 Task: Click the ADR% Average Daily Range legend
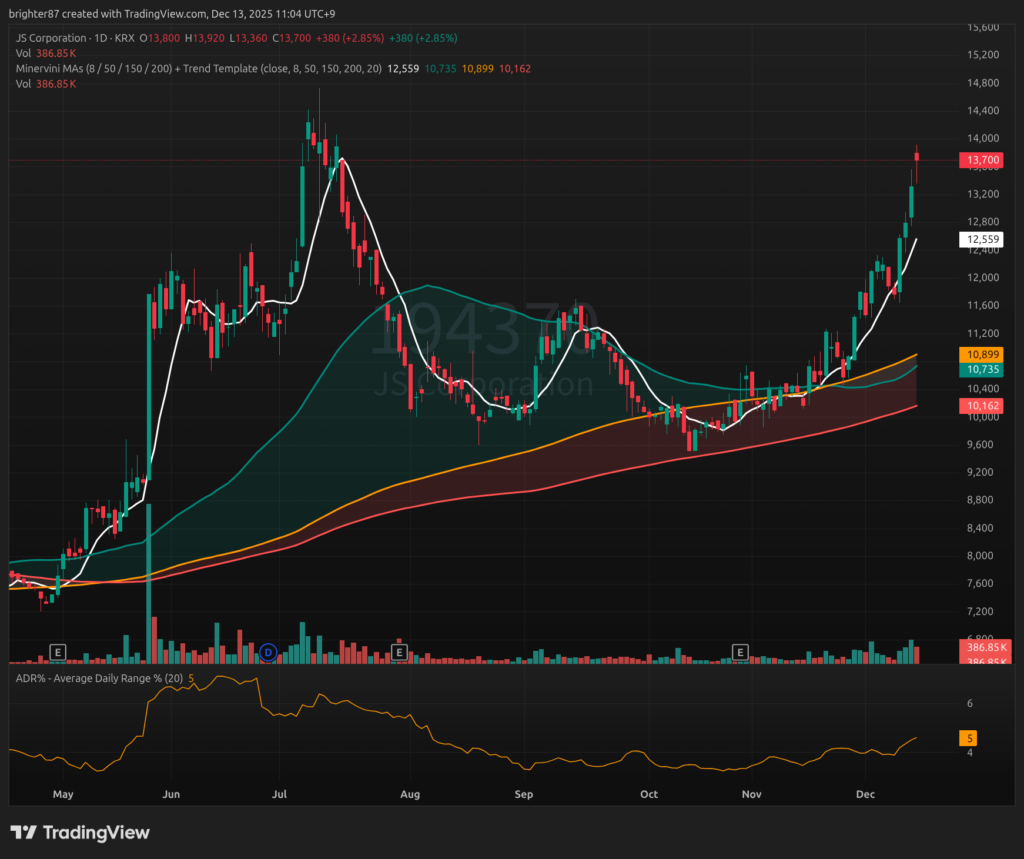pyautogui.click(x=98, y=679)
